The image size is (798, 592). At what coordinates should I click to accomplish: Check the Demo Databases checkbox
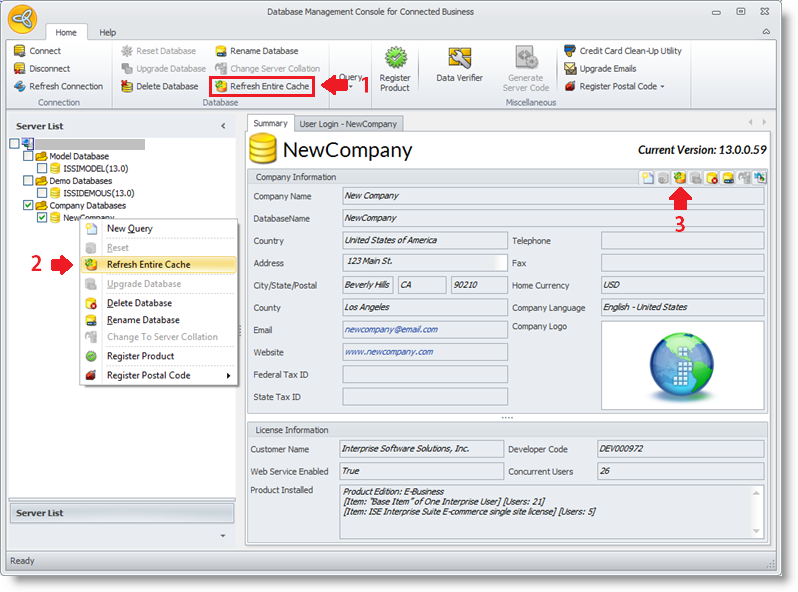point(28,181)
